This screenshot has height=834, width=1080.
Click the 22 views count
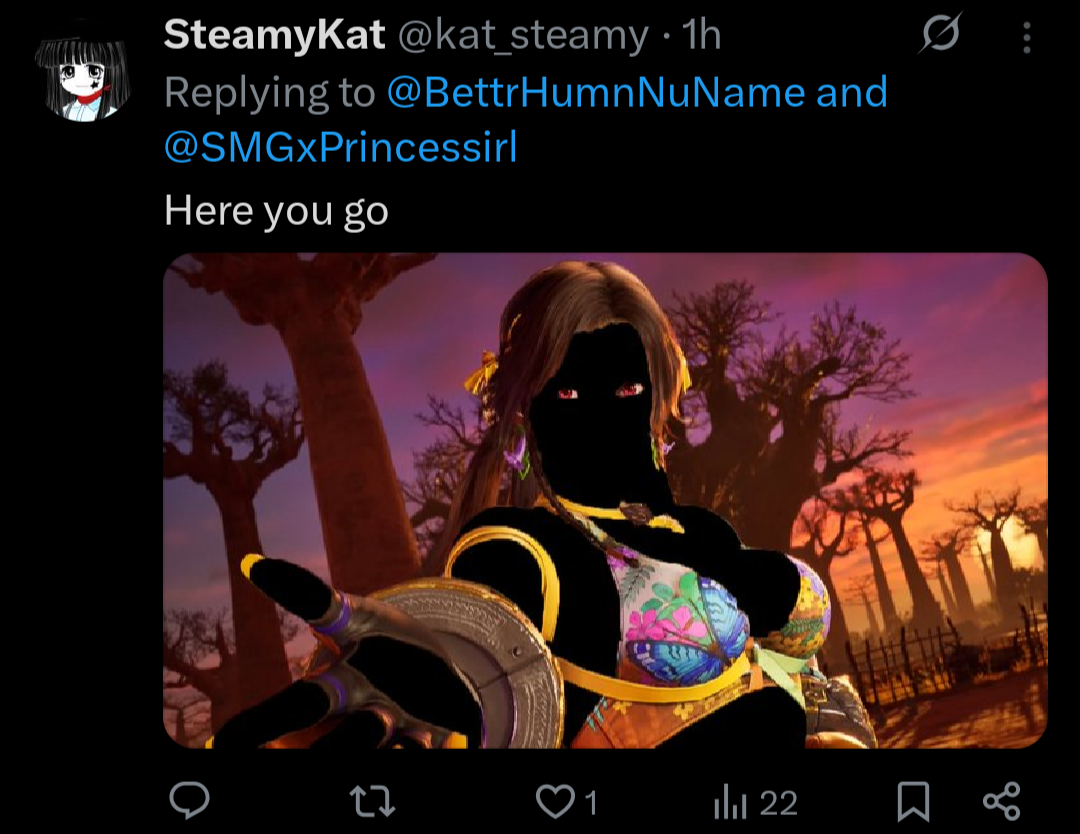(778, 803)
